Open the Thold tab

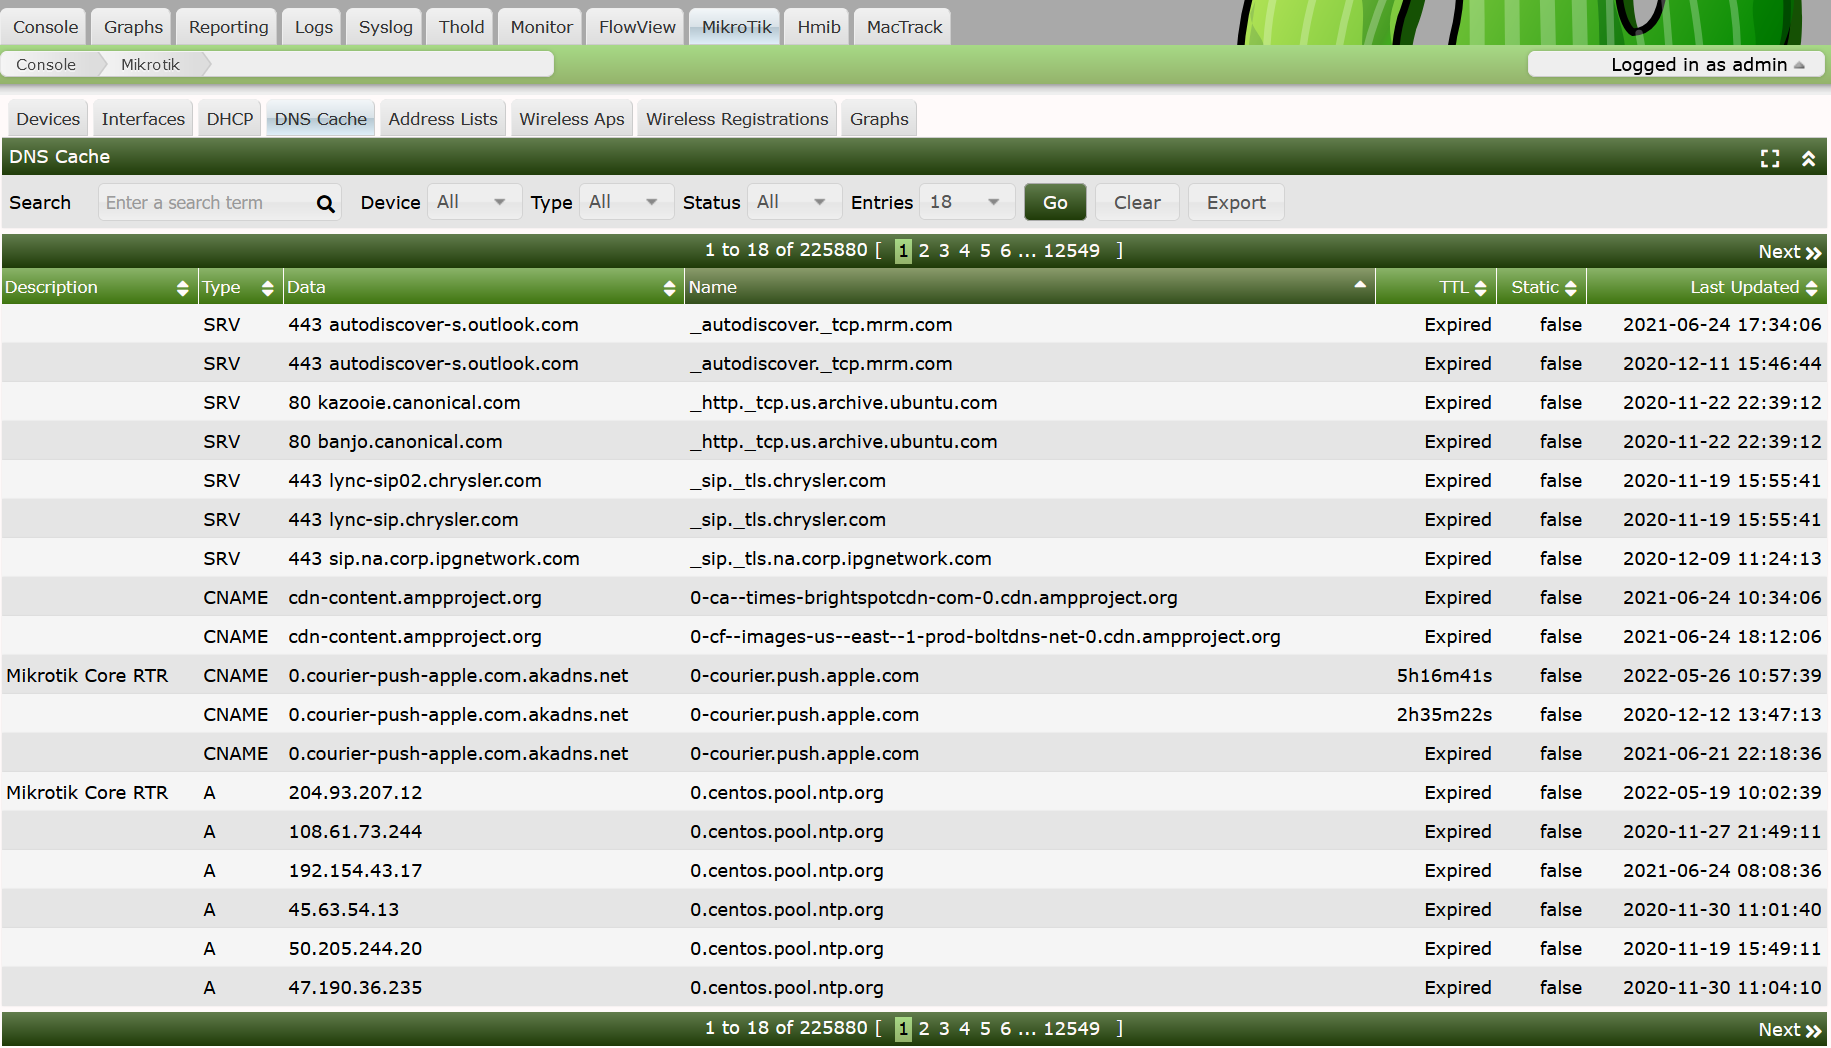[x=461, y=27]
